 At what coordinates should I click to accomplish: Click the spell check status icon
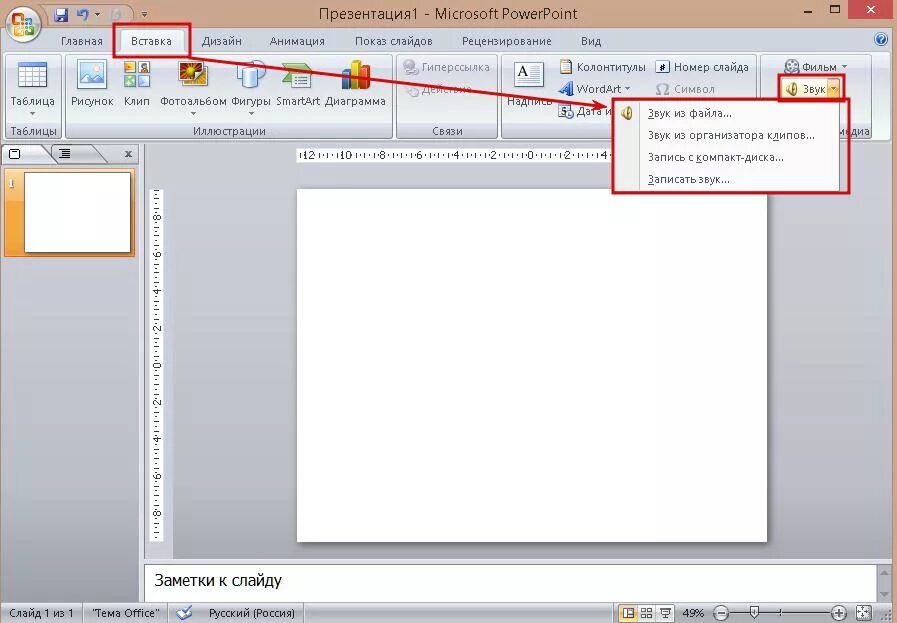(185, 613)
